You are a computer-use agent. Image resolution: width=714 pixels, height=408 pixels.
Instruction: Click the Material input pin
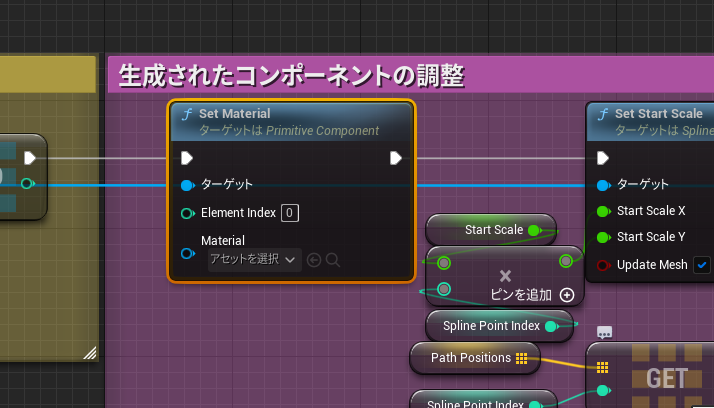(x=187, y=254)
